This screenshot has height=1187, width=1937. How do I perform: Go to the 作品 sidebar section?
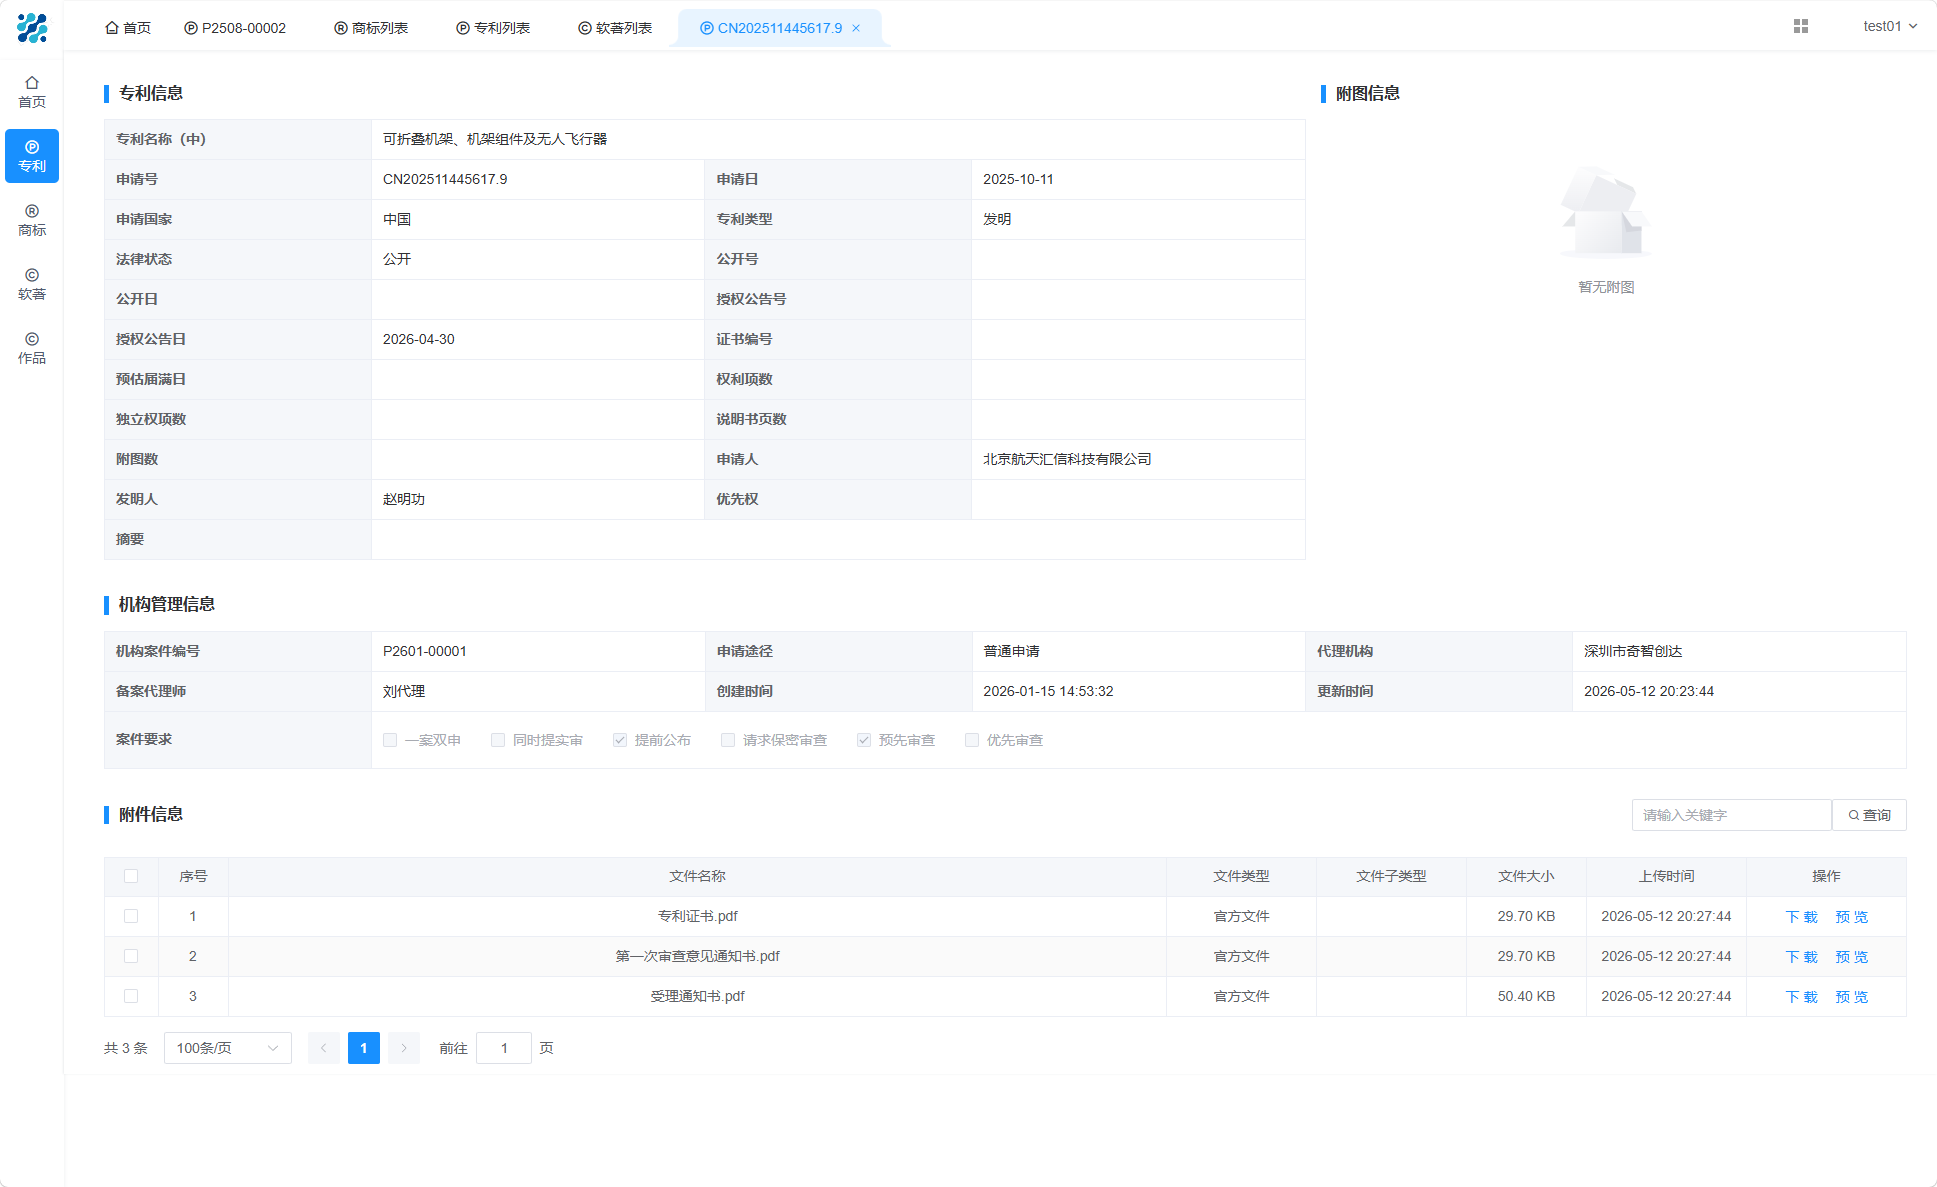click(x=32, y=348)
